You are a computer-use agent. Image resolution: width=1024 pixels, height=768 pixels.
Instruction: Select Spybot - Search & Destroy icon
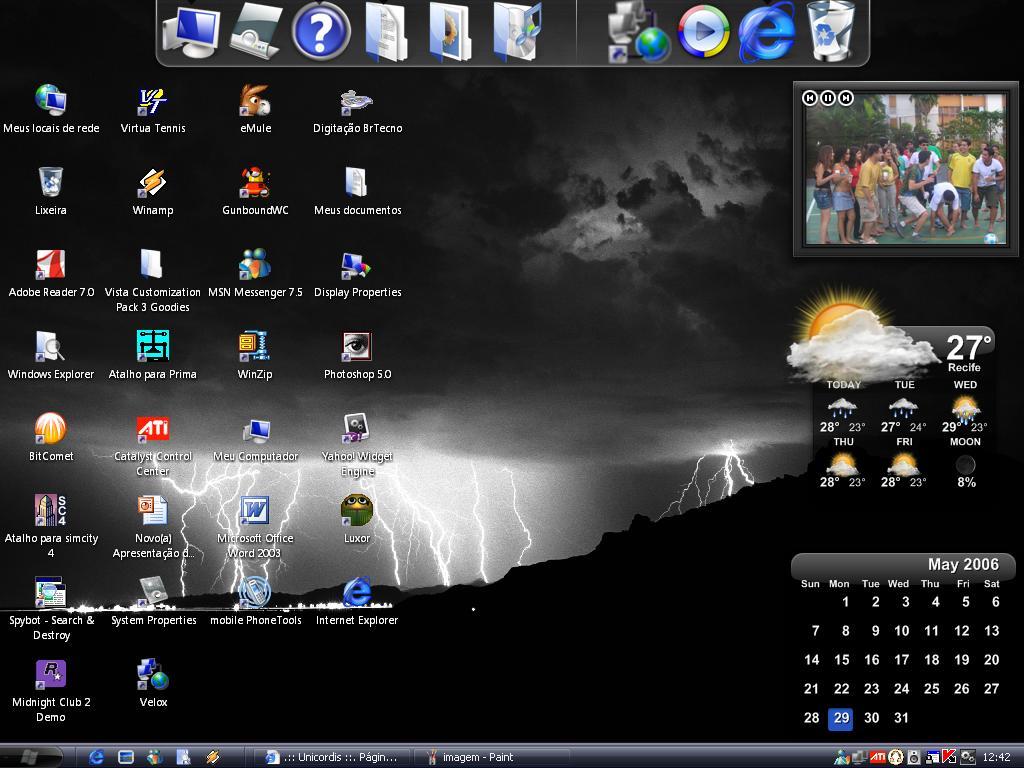tap(51, 609)
